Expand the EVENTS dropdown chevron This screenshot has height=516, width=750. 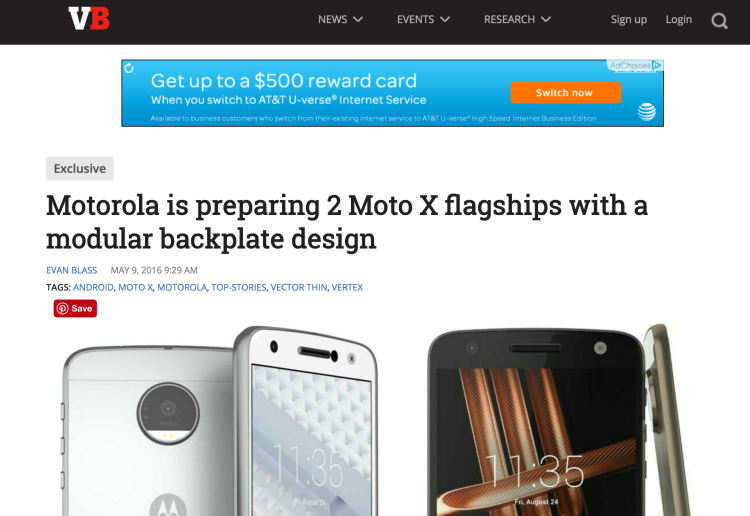tap(445, 19)
